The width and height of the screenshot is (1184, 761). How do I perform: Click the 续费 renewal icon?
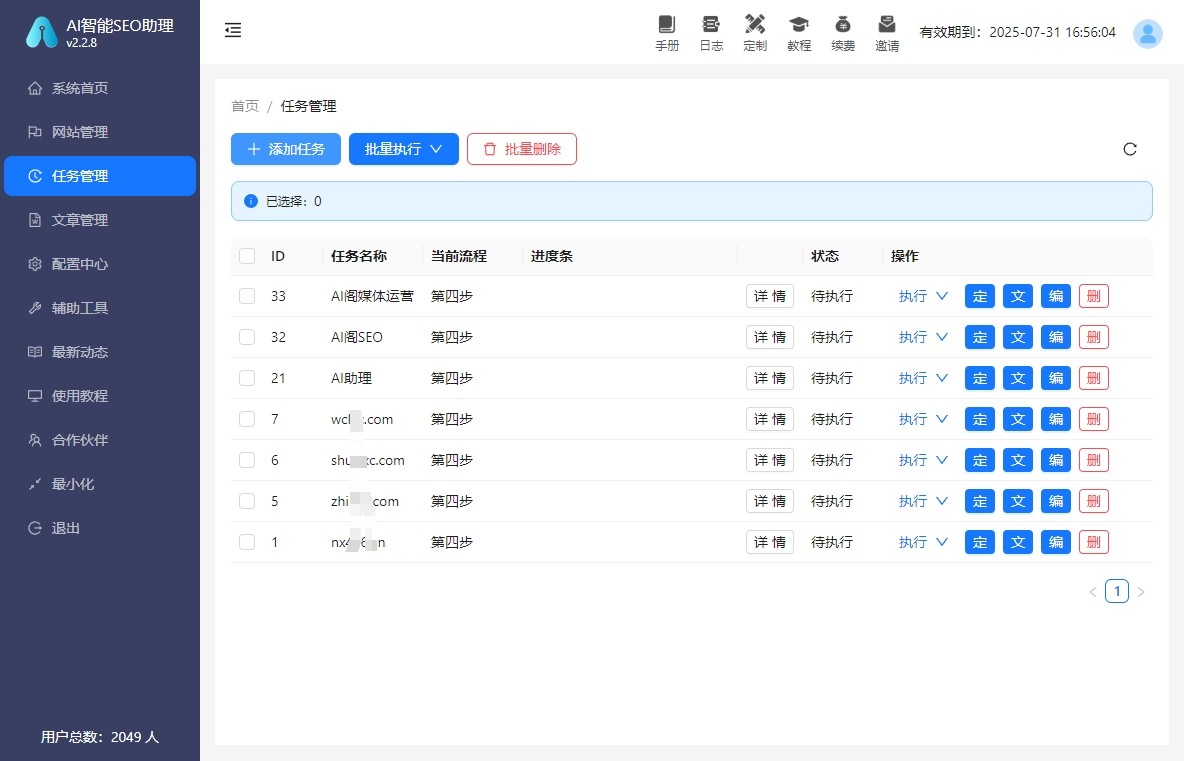point(843,32)
